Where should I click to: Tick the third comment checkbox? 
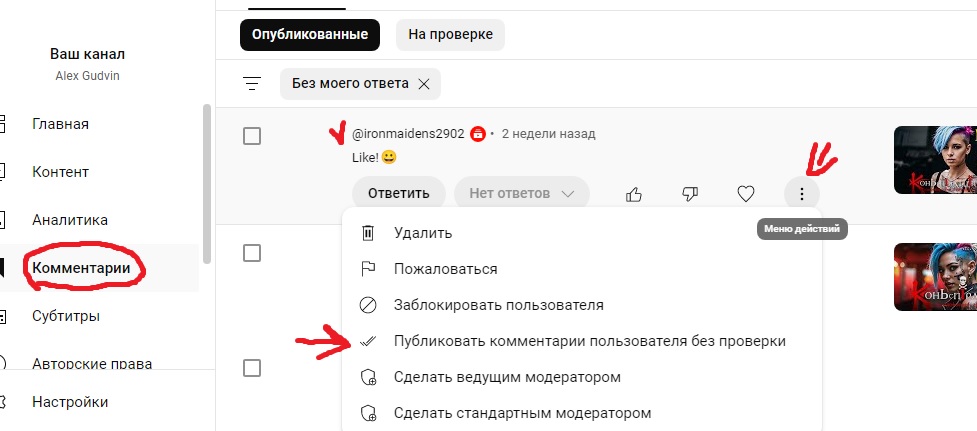(x=252, y=368)
